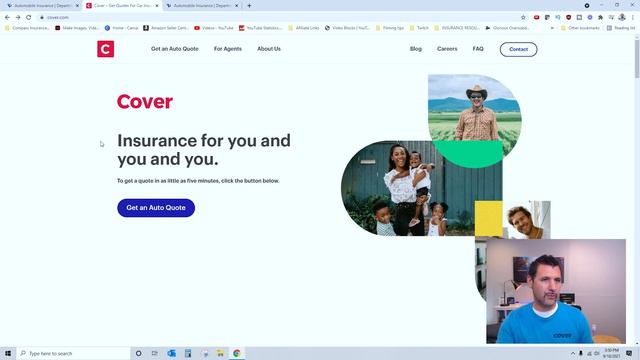
Task: Click the blue Get an Auto Quote button
Action: click(156, 208)
